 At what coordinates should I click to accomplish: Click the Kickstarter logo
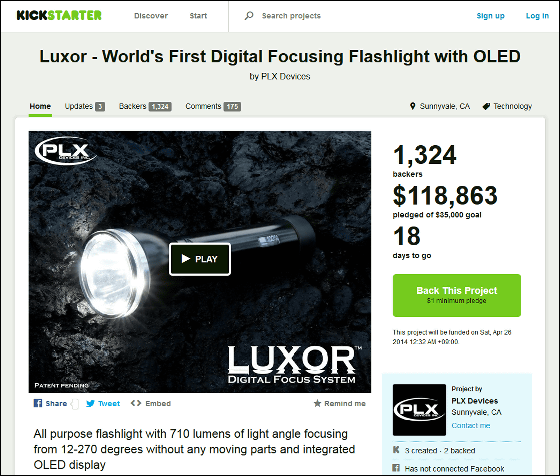point(59,15)
